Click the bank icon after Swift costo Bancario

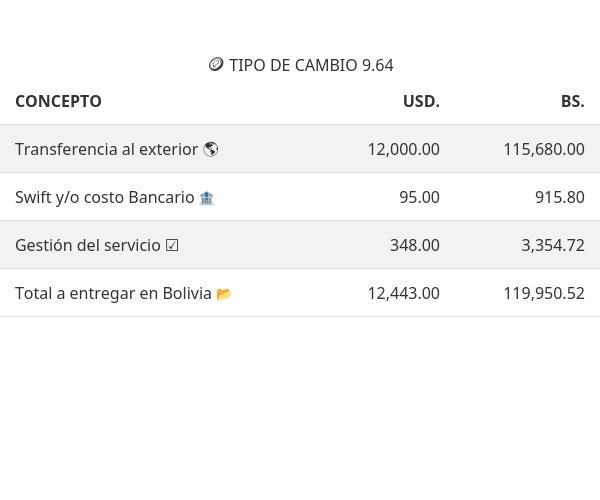click(206, 198)
